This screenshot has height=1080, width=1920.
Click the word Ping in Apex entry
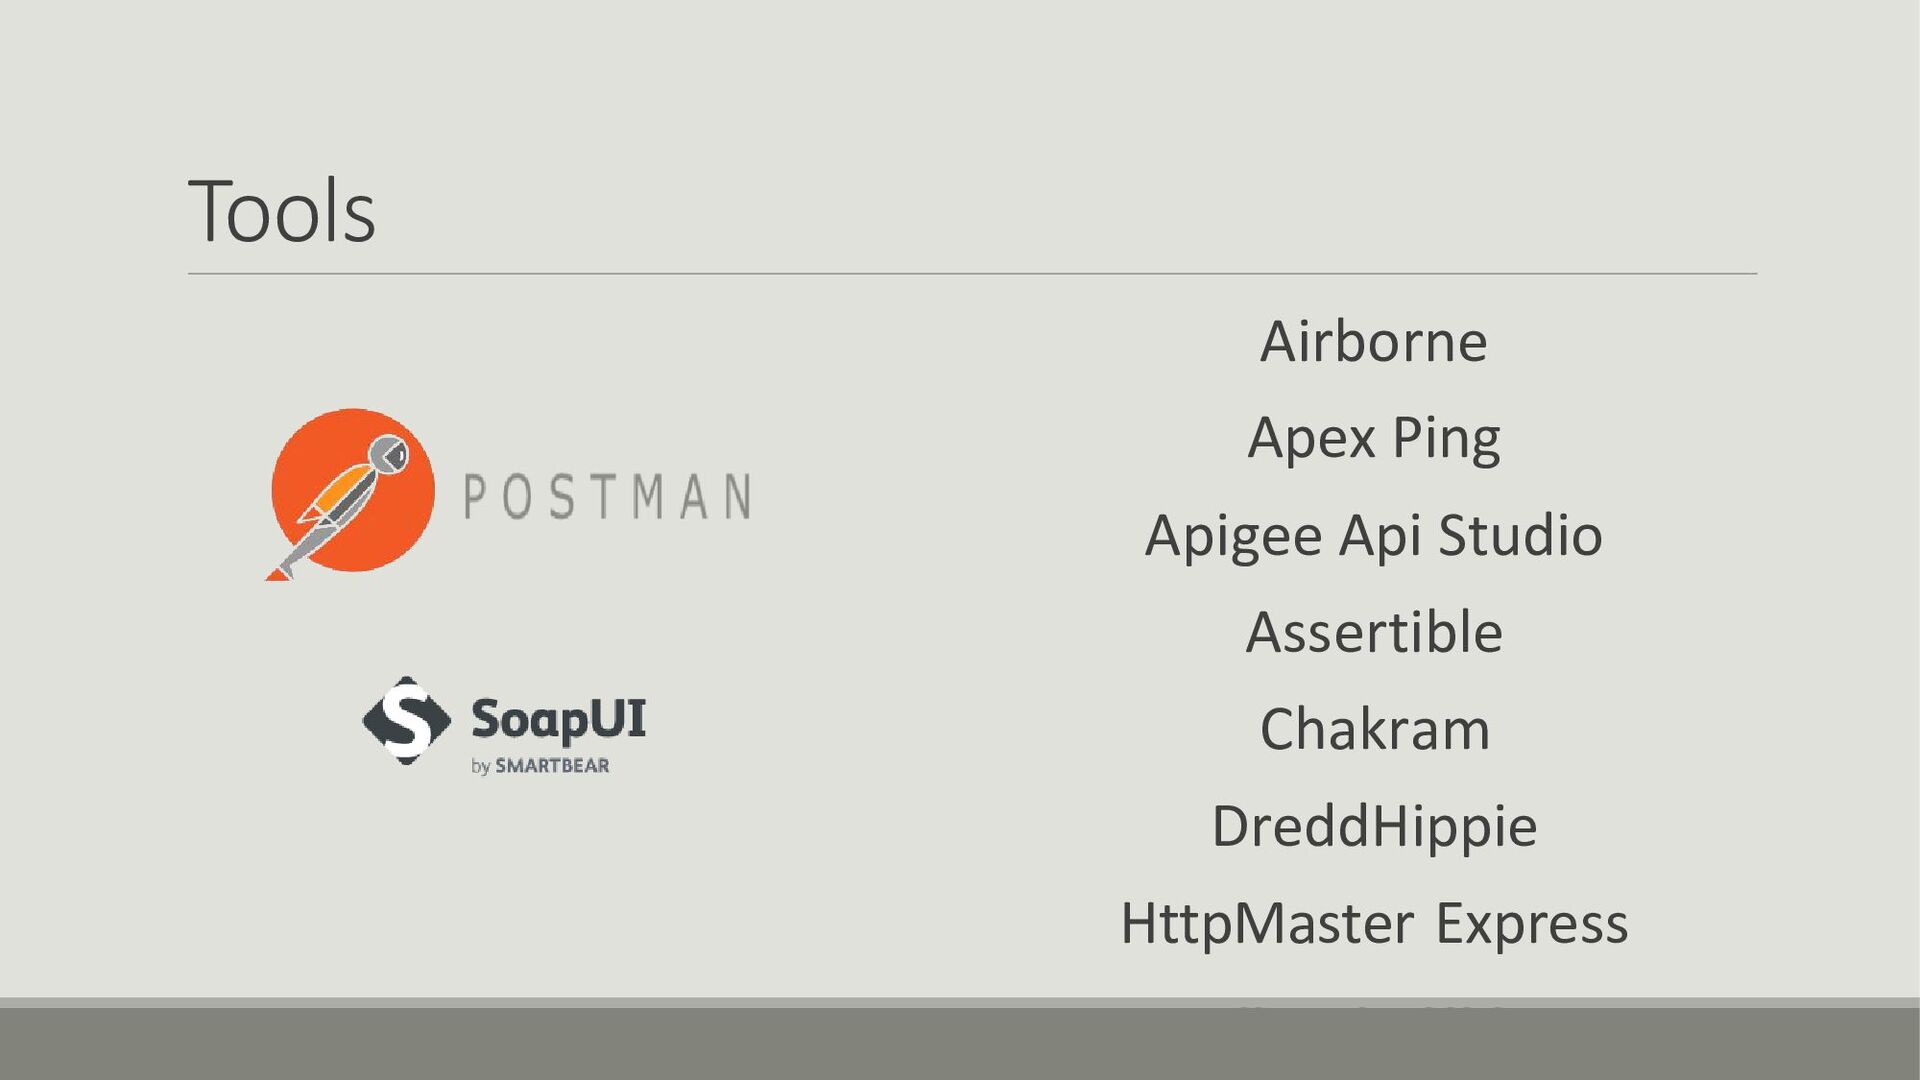pos(1446,440)
